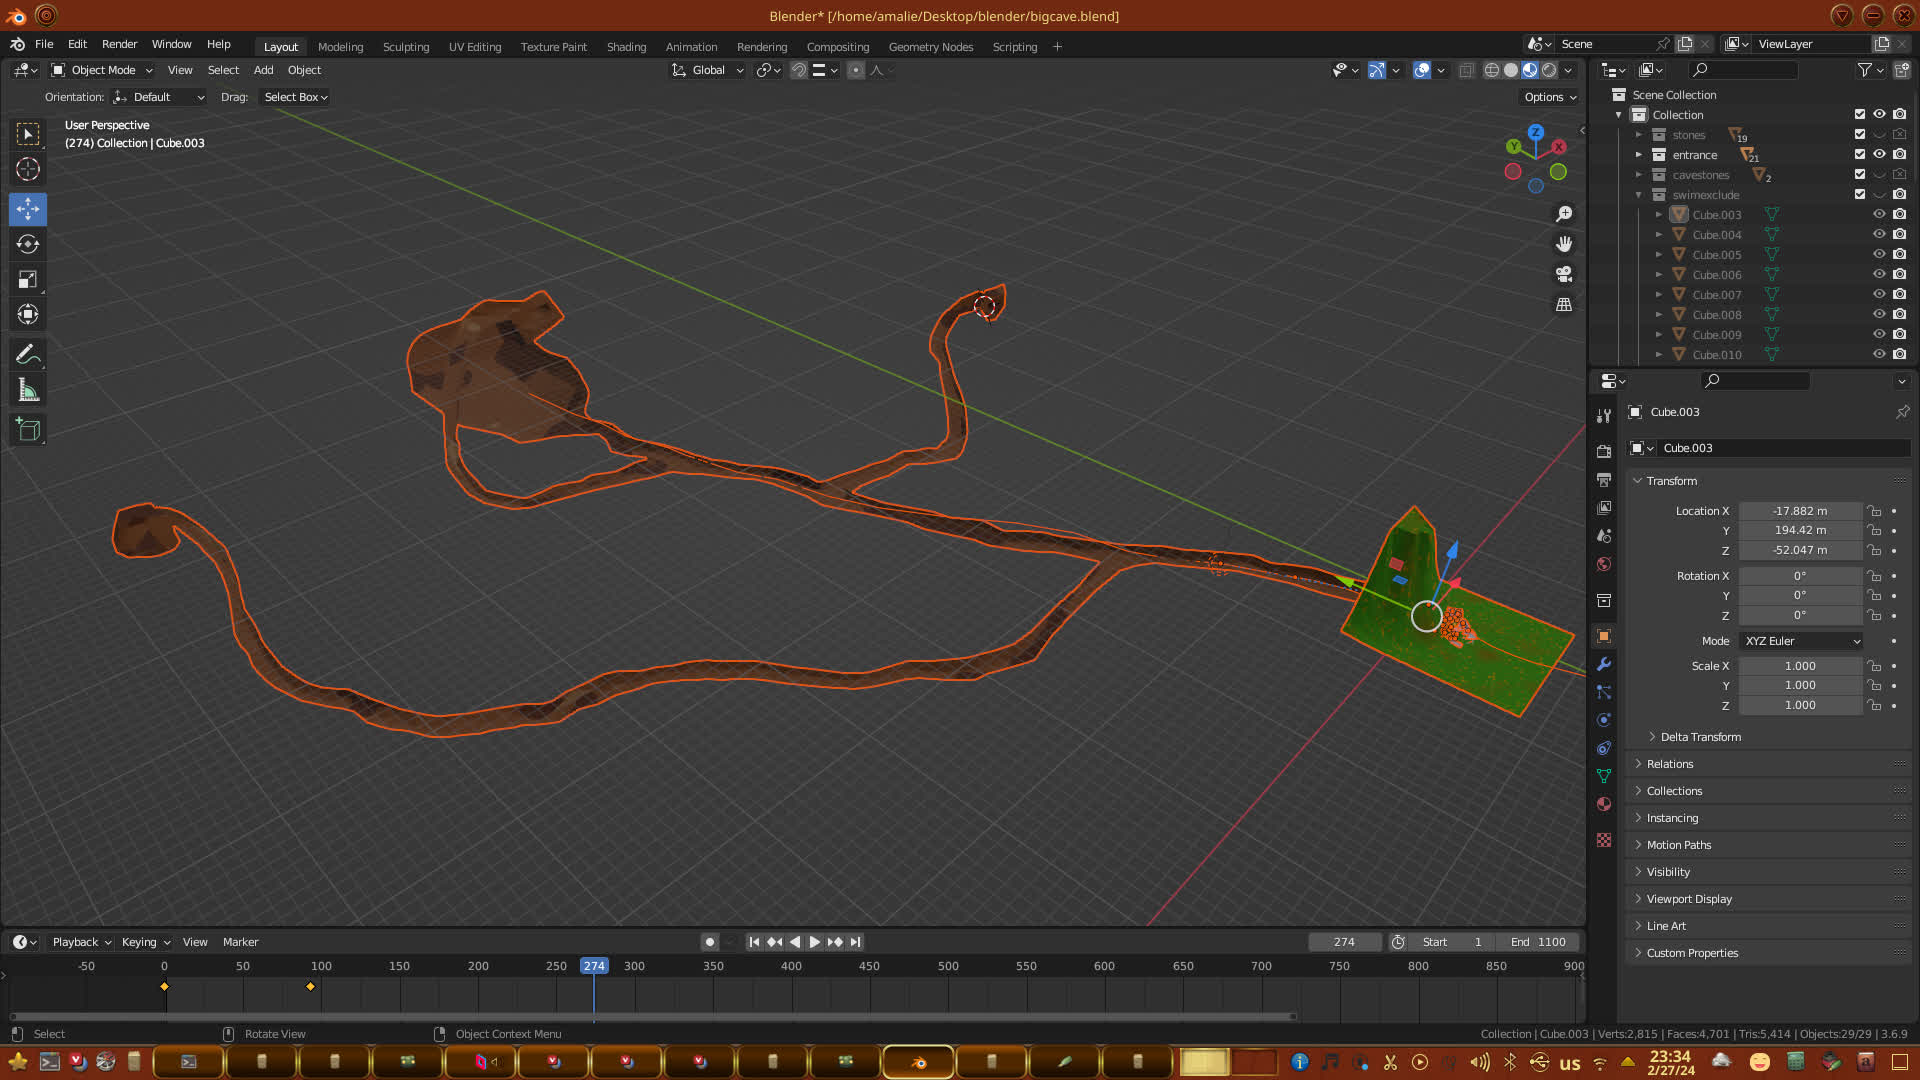The width and height of the screenshot is (1920, 1080).
Task: Click the keyframe diamond at frame 100
Action: [311, 987]
